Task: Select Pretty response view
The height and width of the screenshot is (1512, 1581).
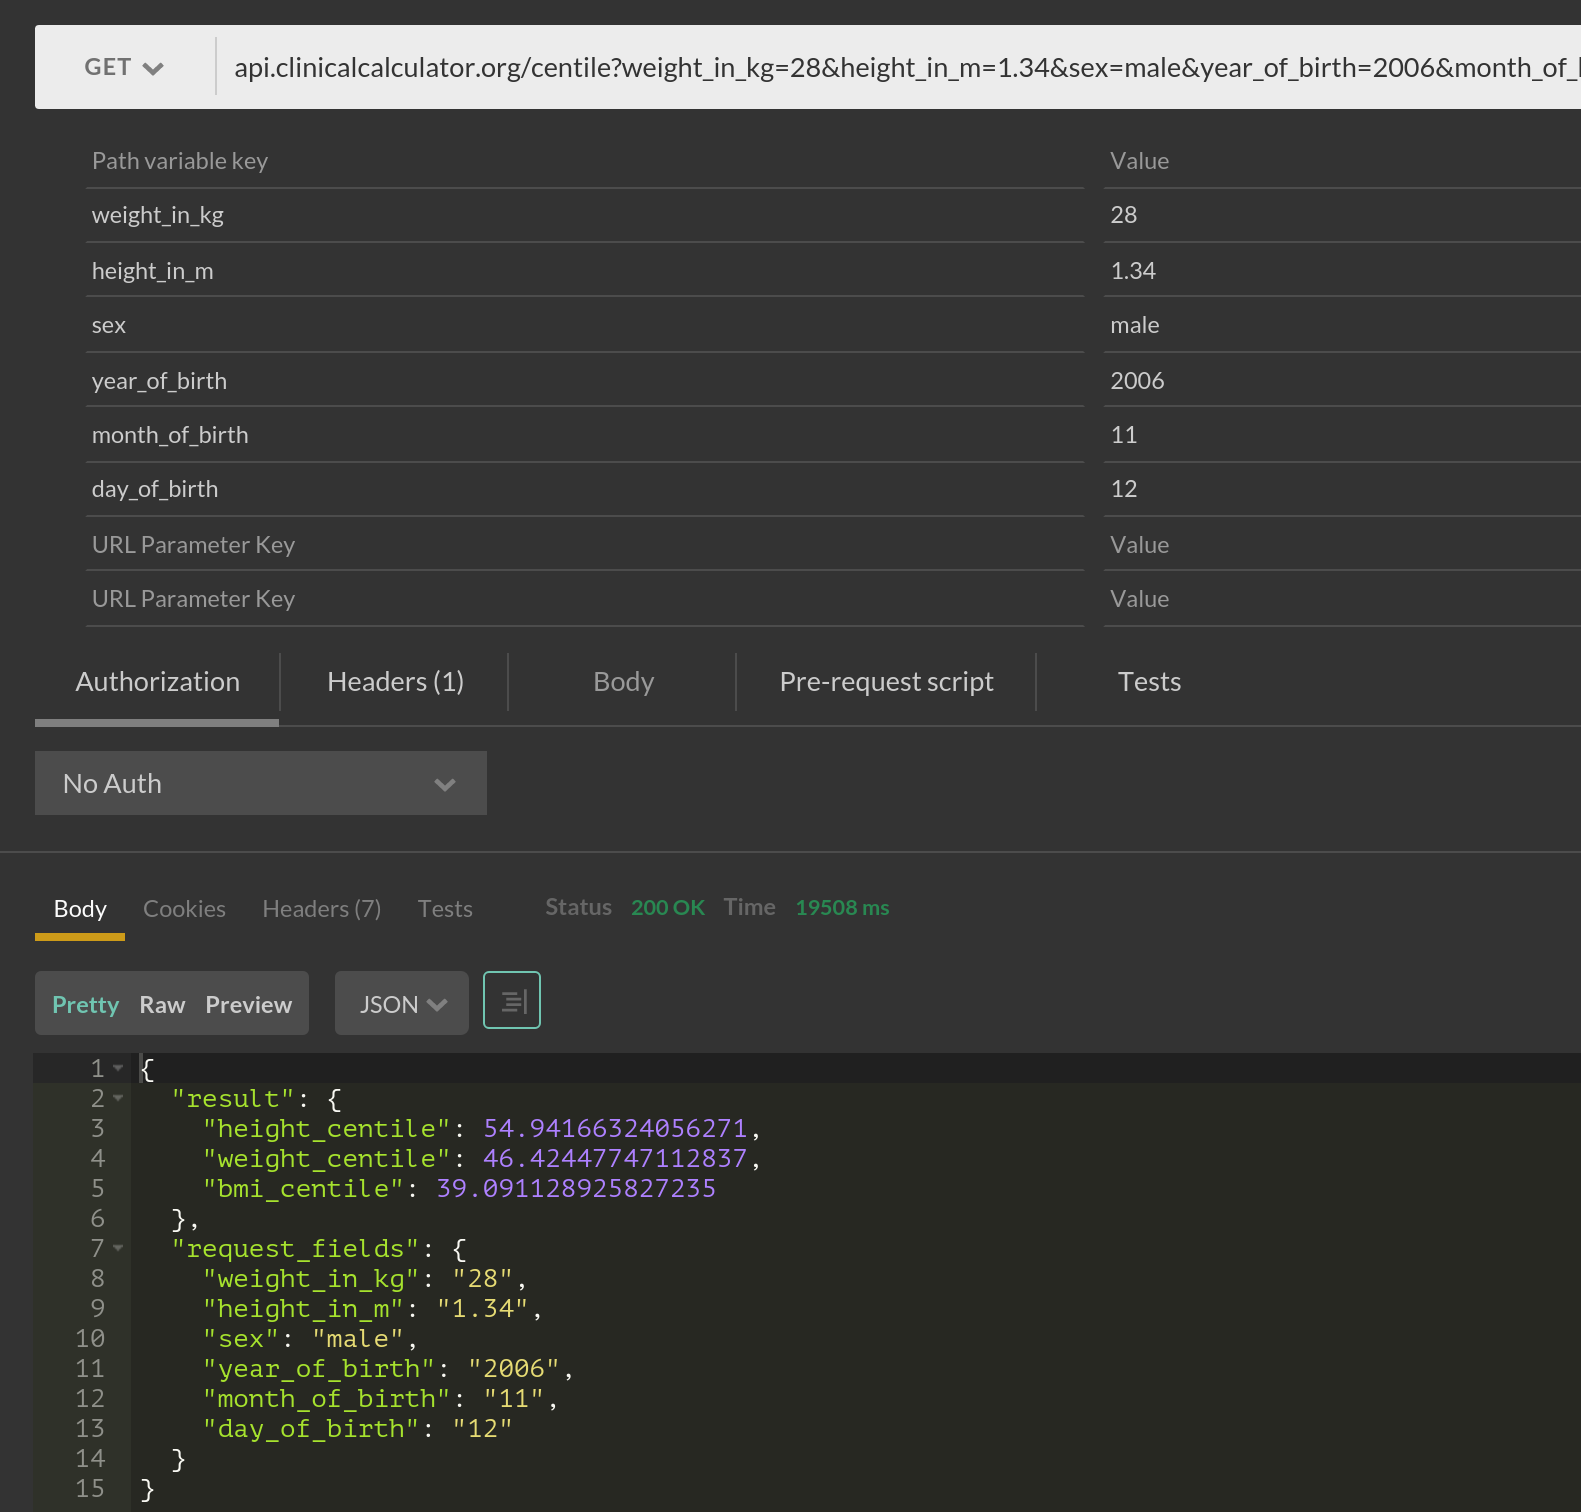Action: click(x=86, y=1005)
